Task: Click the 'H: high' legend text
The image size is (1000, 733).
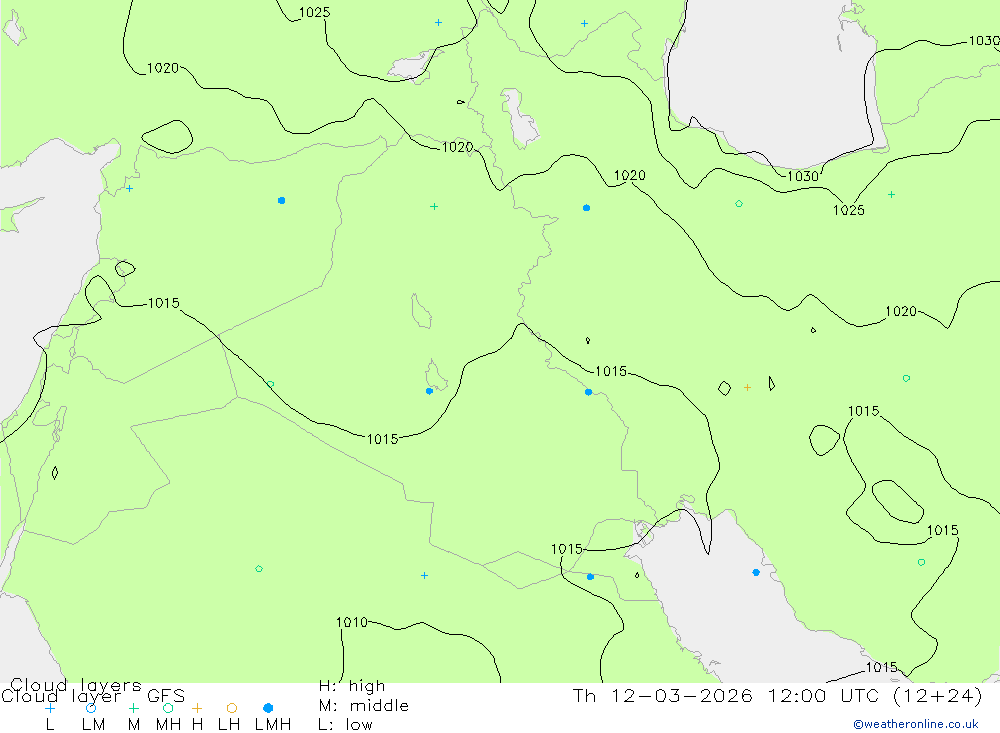Action: [x=352, y=686]
